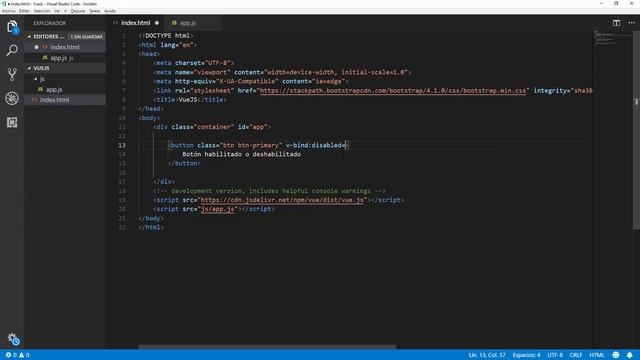Click the EXPLORADOR panel title

coord(50,23)
